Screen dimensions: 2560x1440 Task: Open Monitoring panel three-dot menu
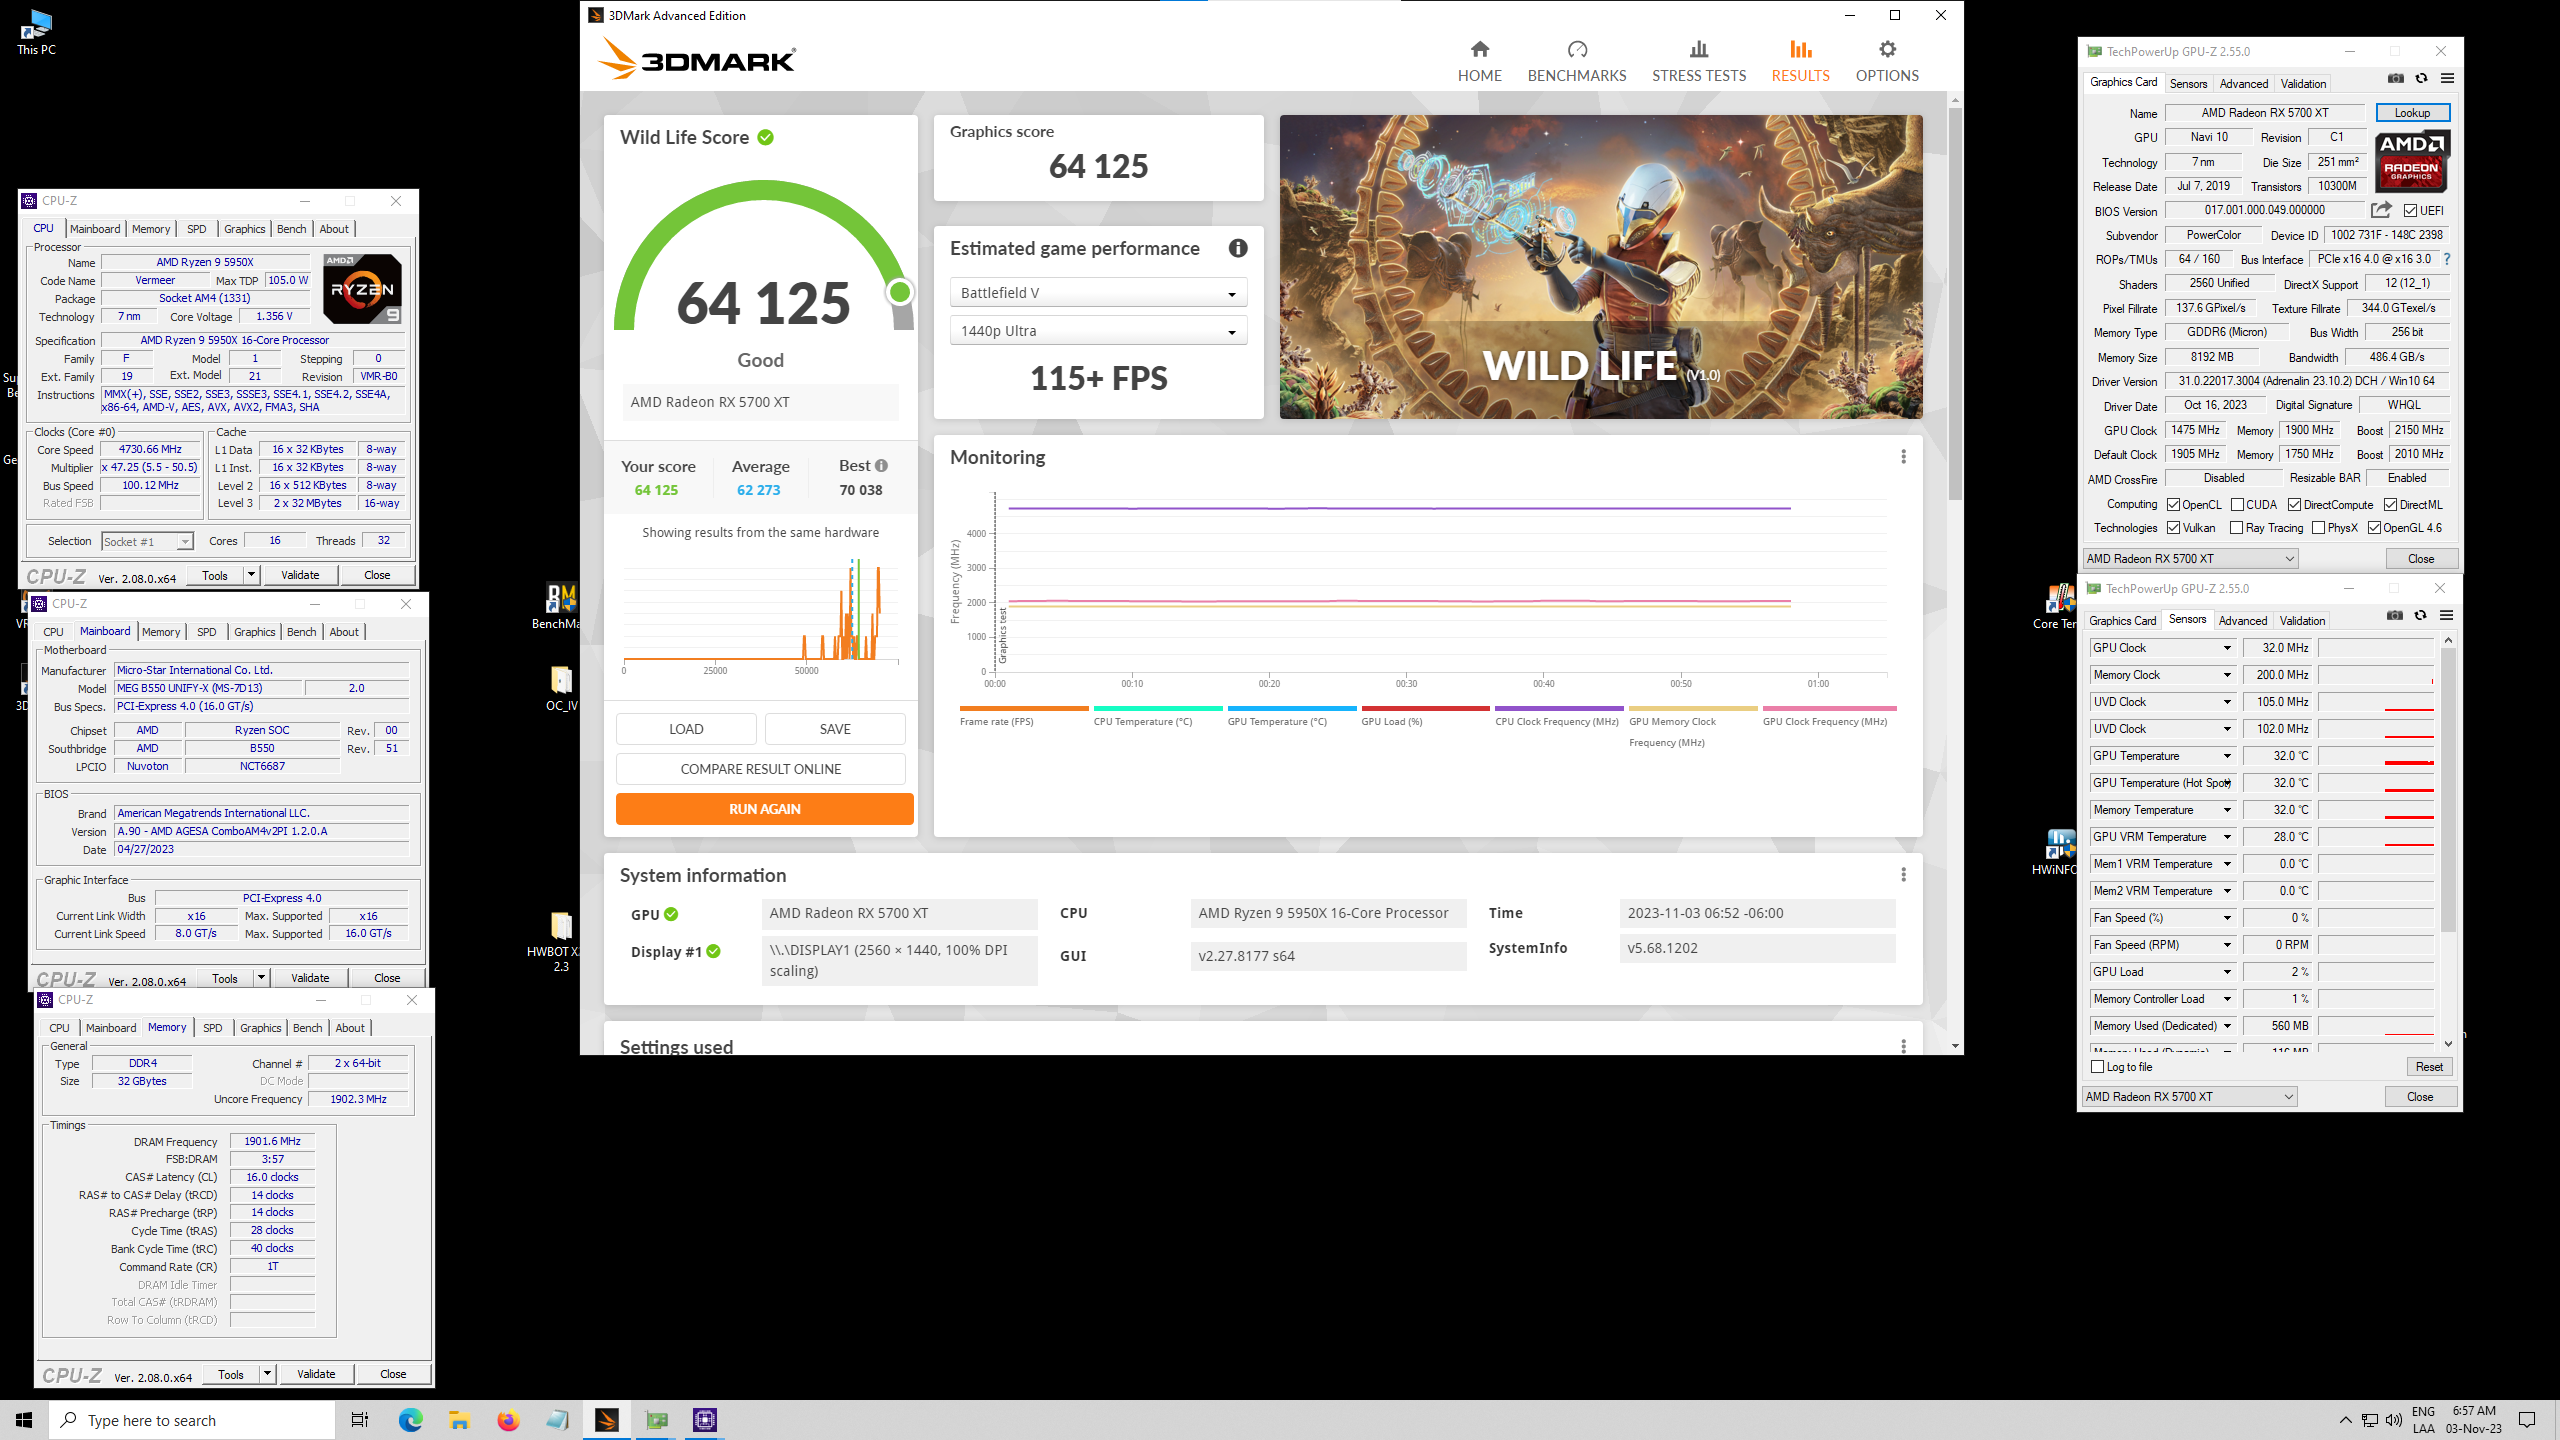pos(1903,457)
